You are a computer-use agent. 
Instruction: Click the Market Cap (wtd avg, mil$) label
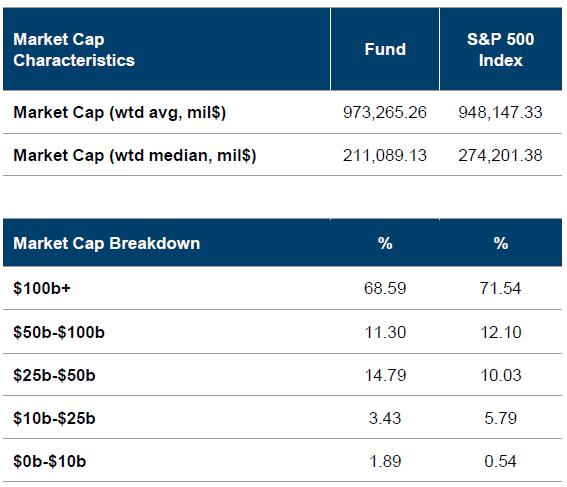120,112
